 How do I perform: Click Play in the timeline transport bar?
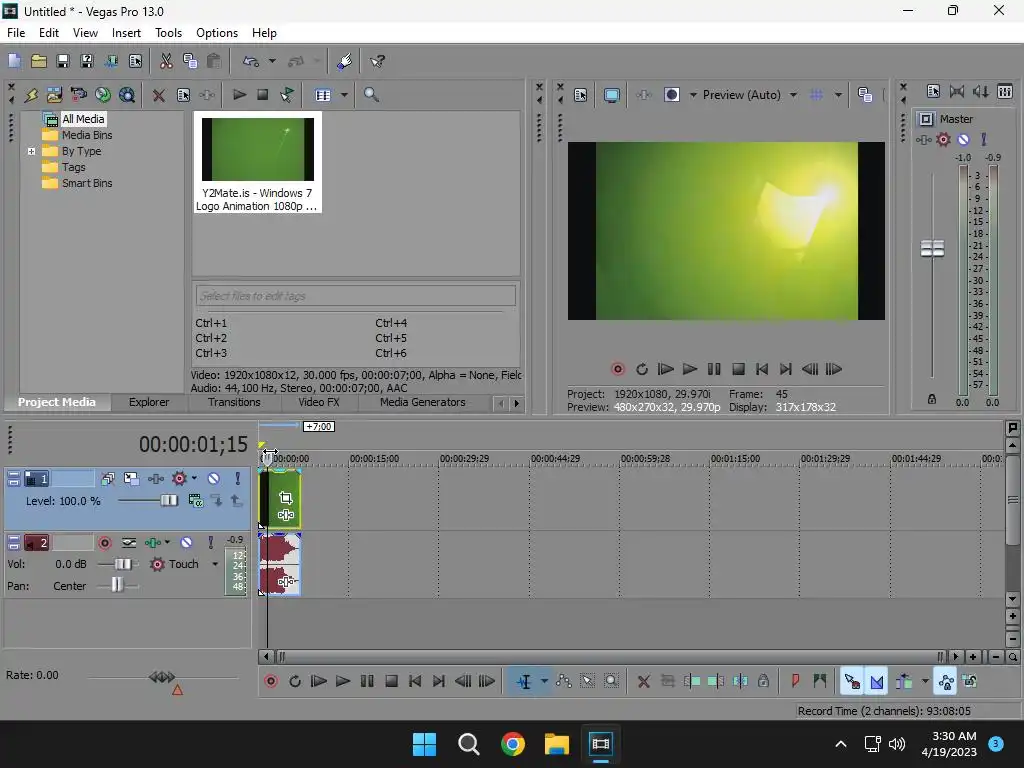(343, 682)
